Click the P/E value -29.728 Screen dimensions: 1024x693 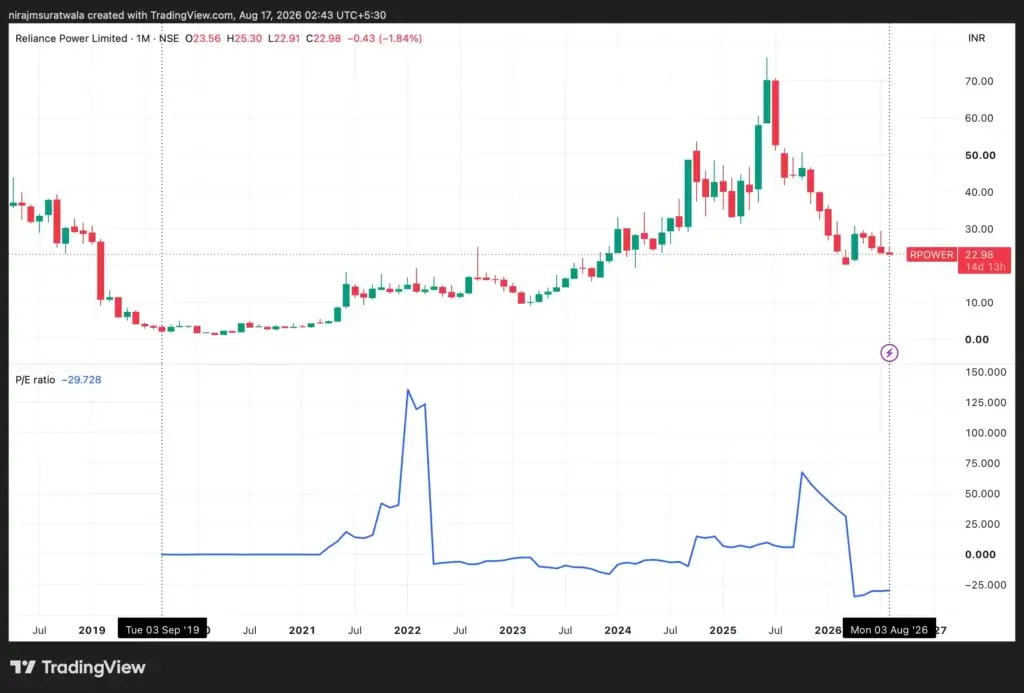(x=82, y=379)
